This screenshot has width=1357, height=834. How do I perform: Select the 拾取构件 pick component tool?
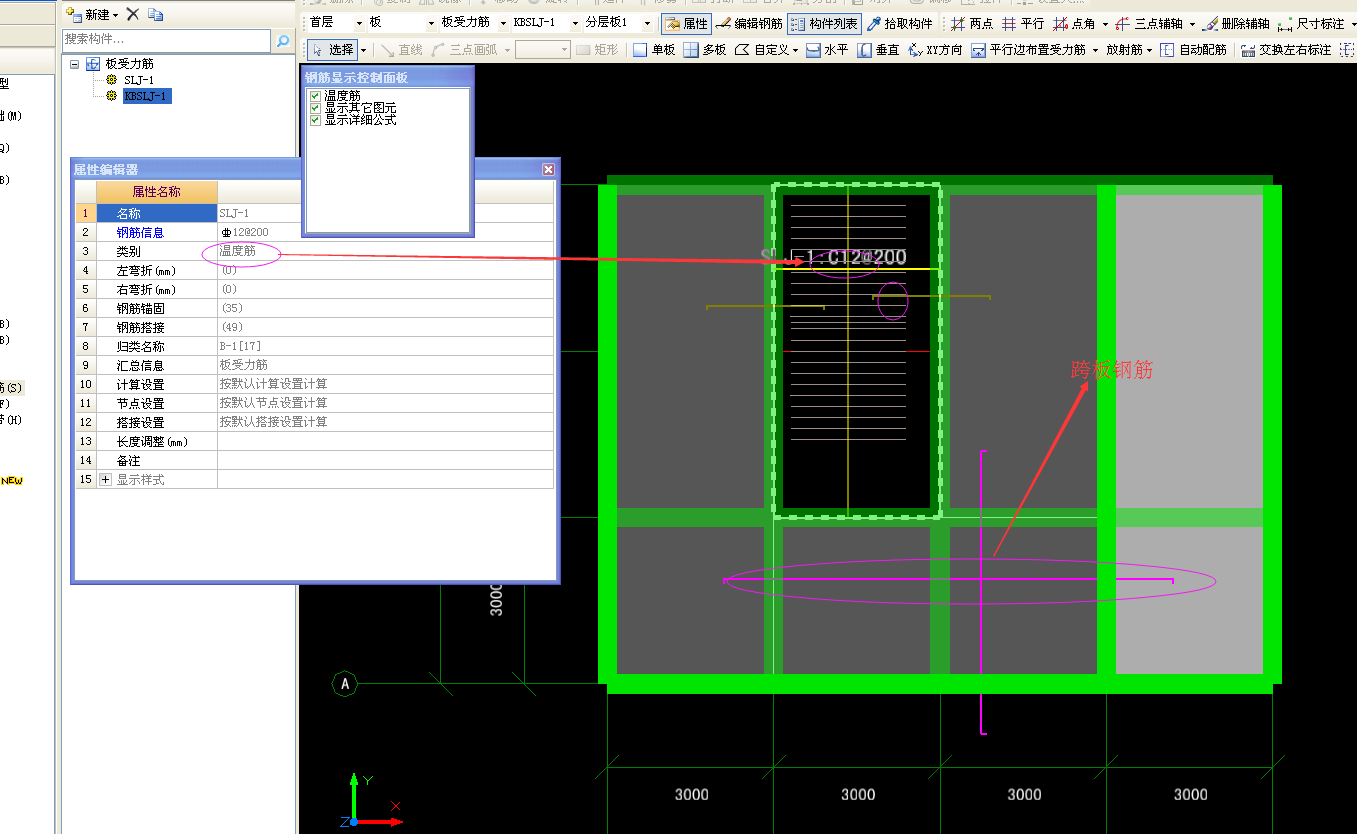point(899,23)
